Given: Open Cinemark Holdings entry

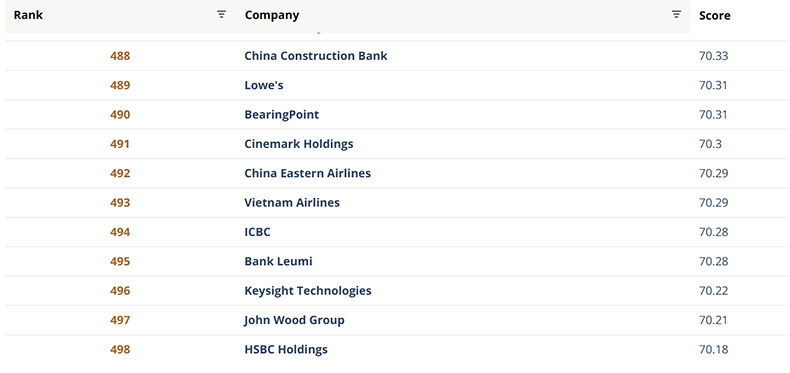Looking at the screenshot, I should 299,144.
